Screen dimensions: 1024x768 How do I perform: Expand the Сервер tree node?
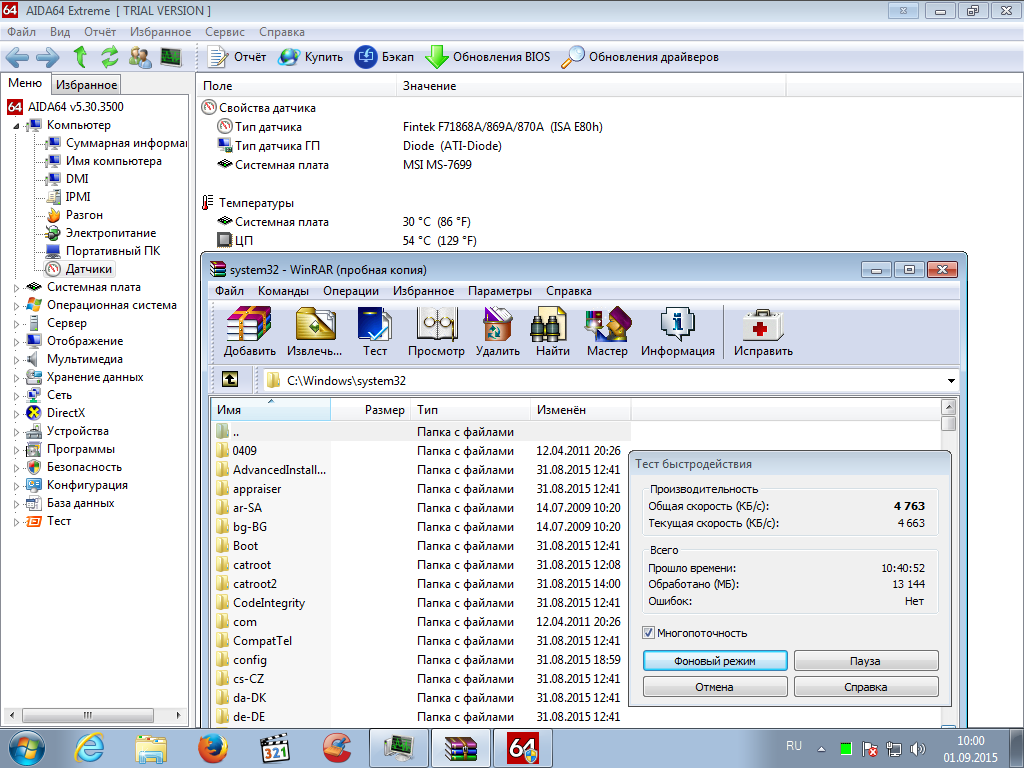pyautogui.click(x=16, y=323)
